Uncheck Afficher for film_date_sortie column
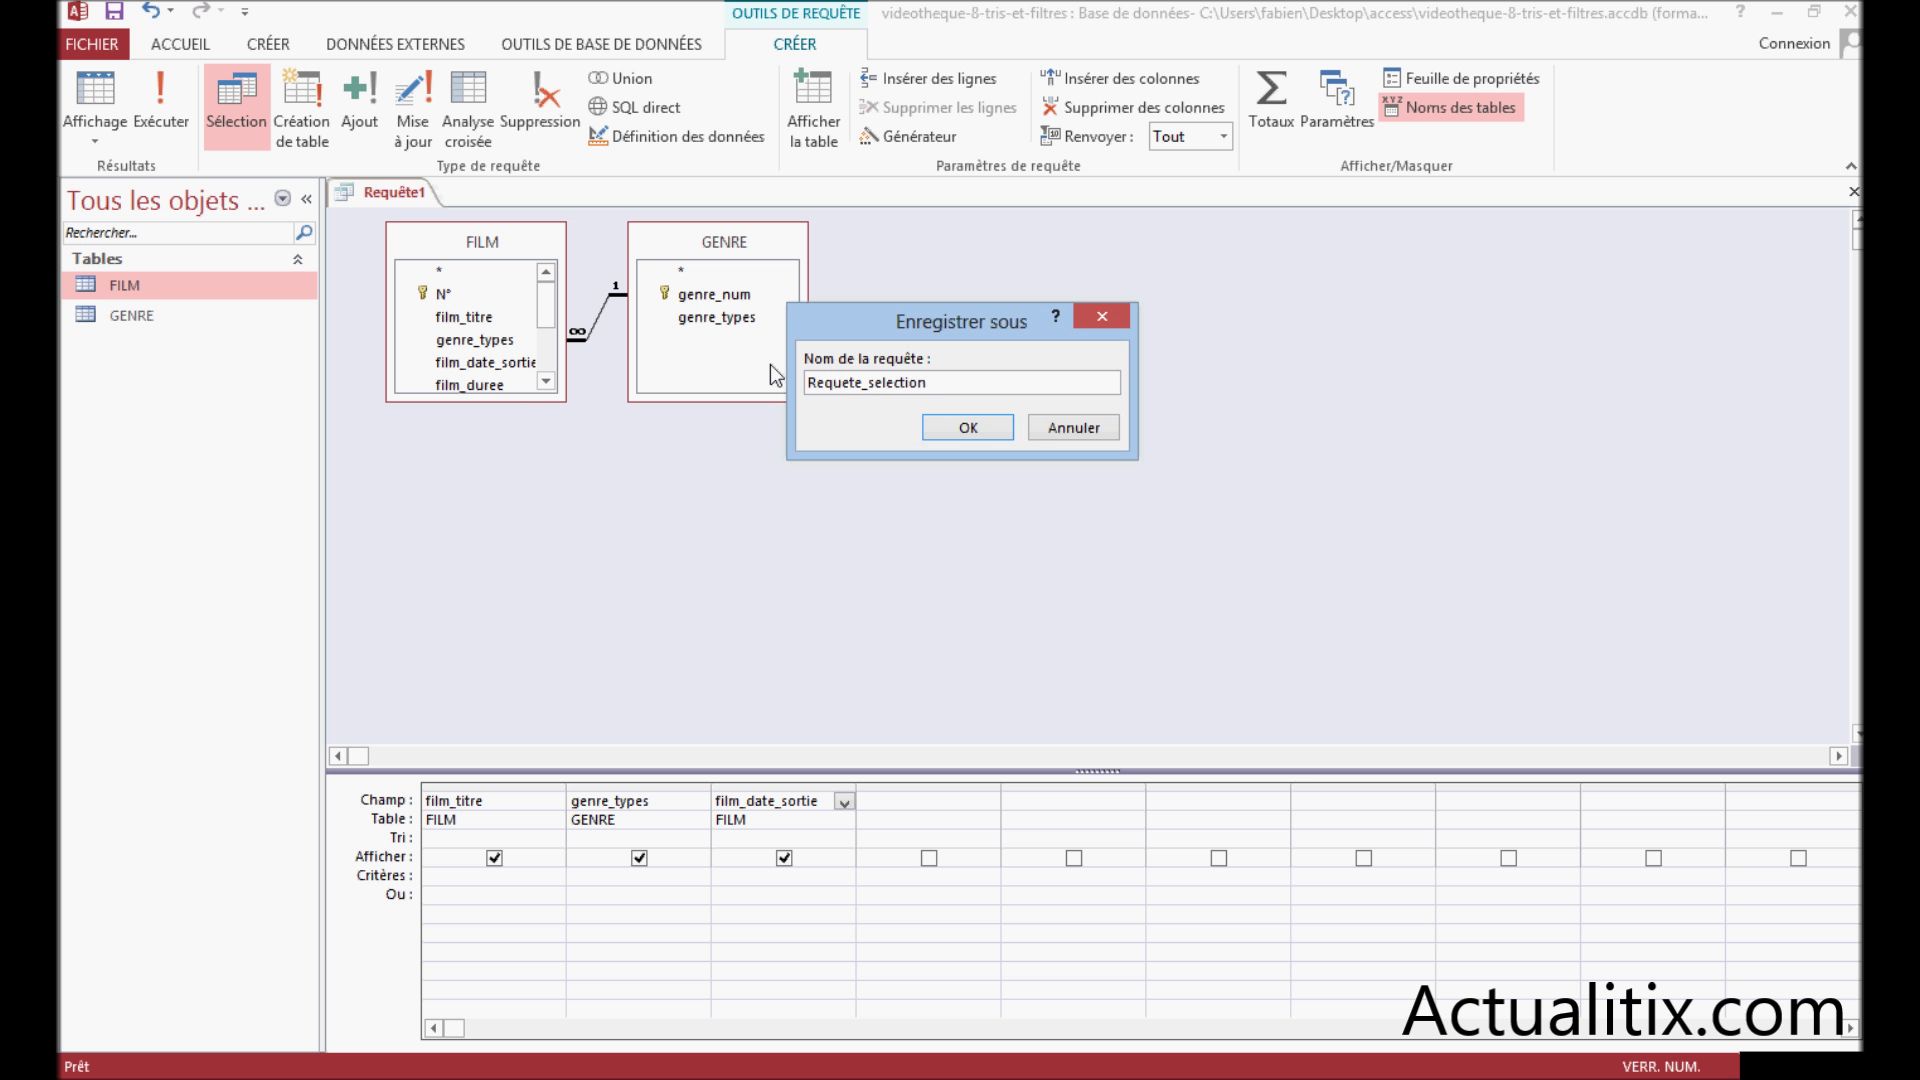The width and height of the screenshot is (1920, 1080). click(784, 858)
